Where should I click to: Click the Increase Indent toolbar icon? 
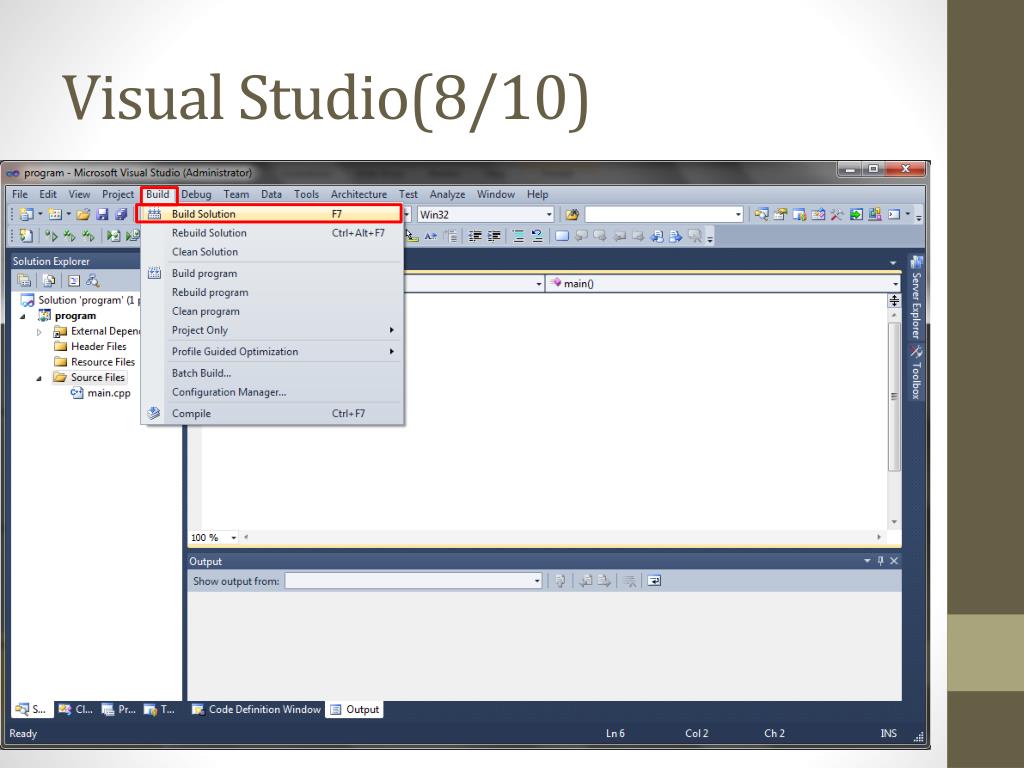pos(494,236)
